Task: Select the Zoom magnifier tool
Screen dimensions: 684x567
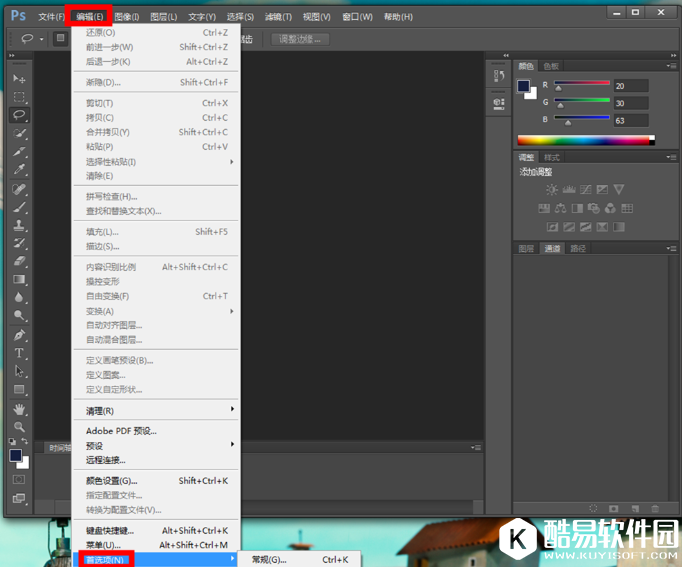Action: (x=19, y=426)
